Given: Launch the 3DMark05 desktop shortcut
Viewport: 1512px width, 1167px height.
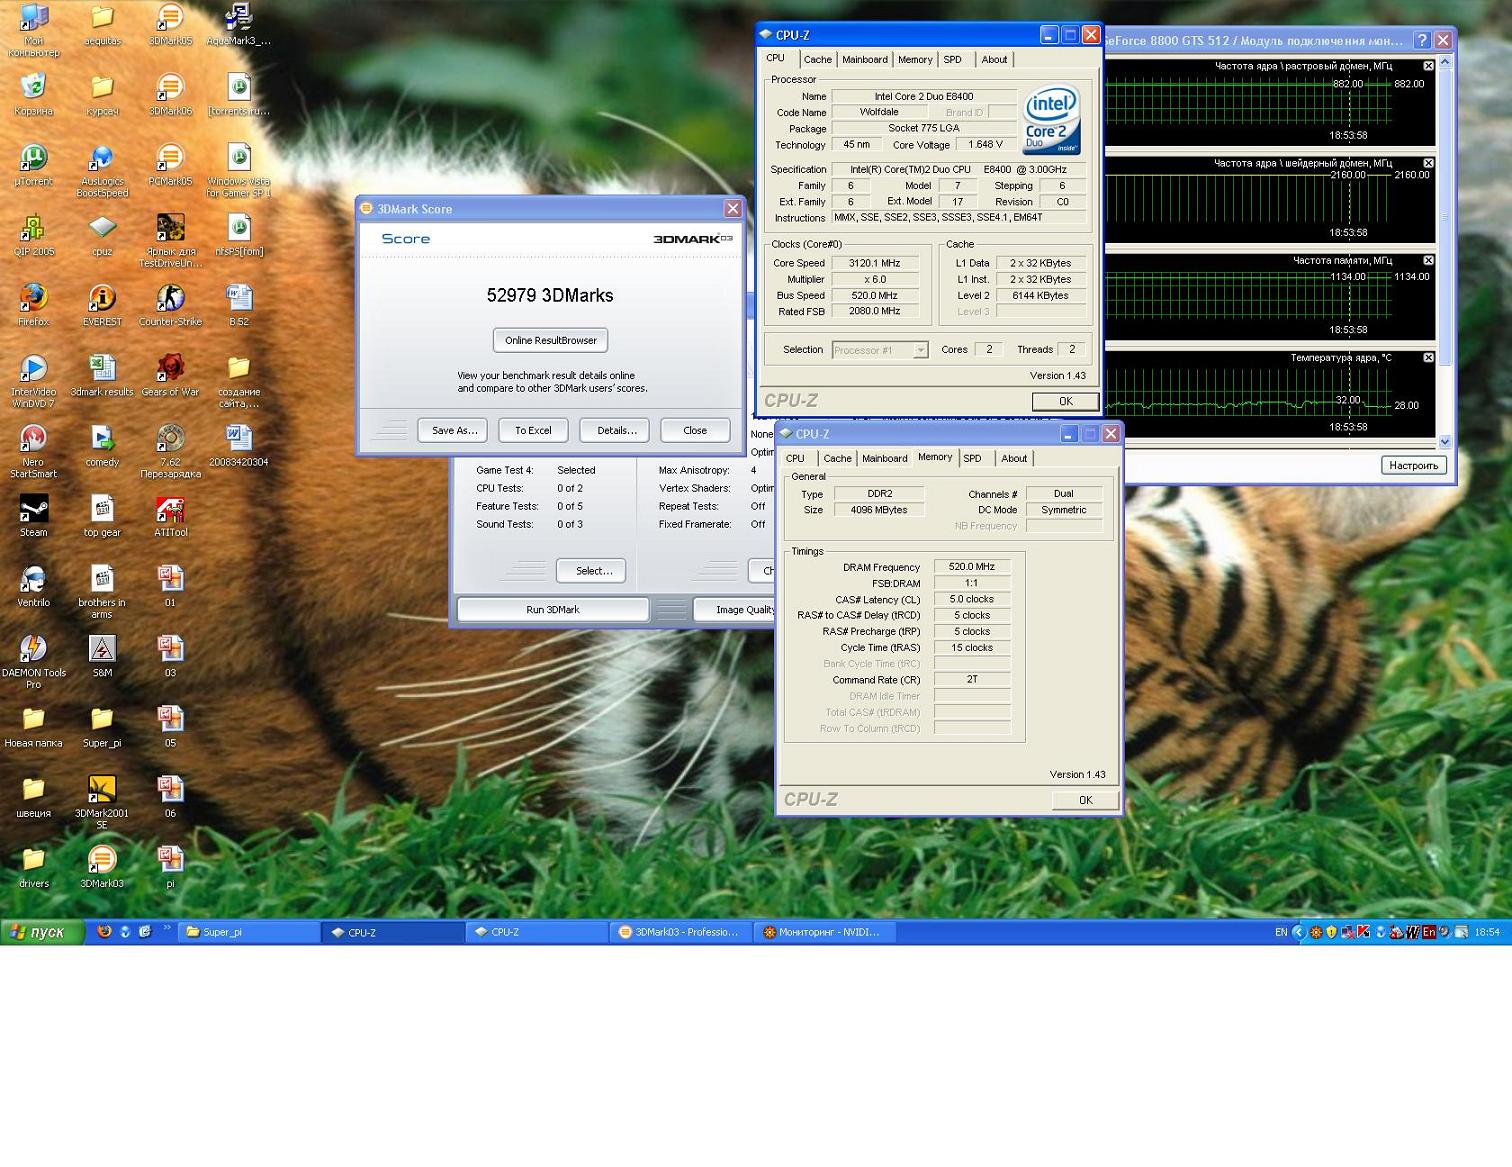Looking at the screenshot, I should (170, 25).
